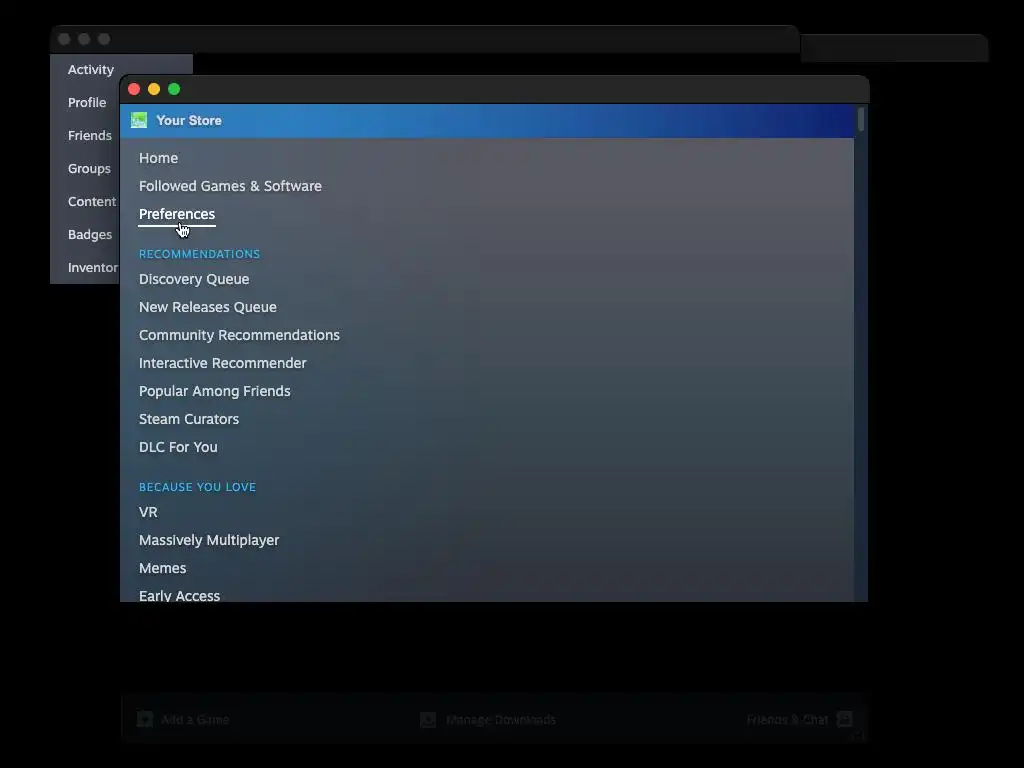The width and height of the screenshot is (1024, 768).
Task: Click Add a Game label
Action: click(195, 720)
